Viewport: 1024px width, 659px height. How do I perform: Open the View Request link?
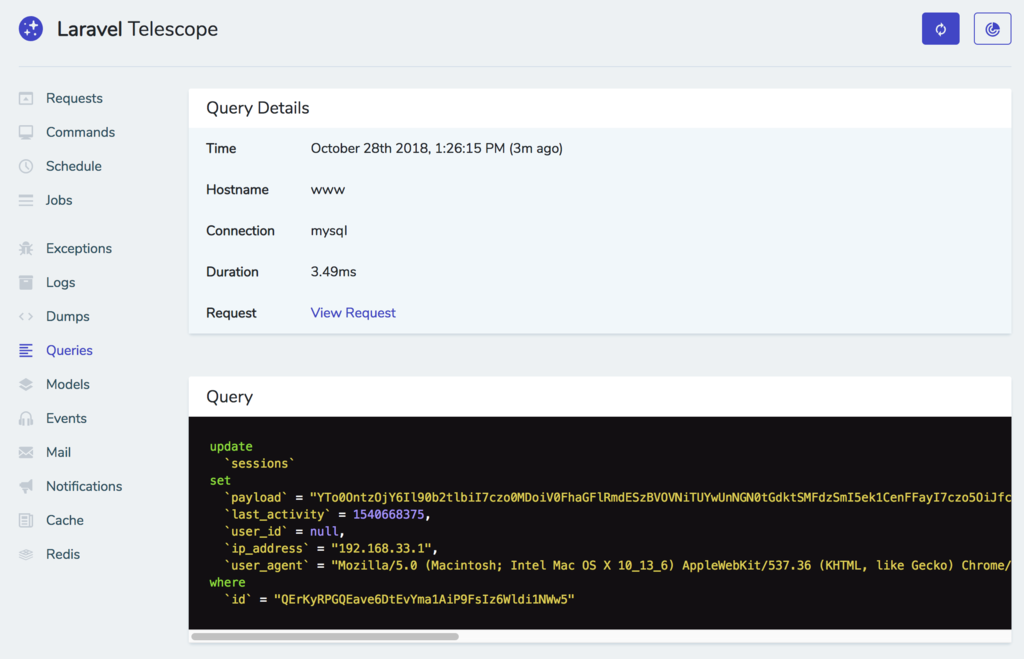point(352,312)
